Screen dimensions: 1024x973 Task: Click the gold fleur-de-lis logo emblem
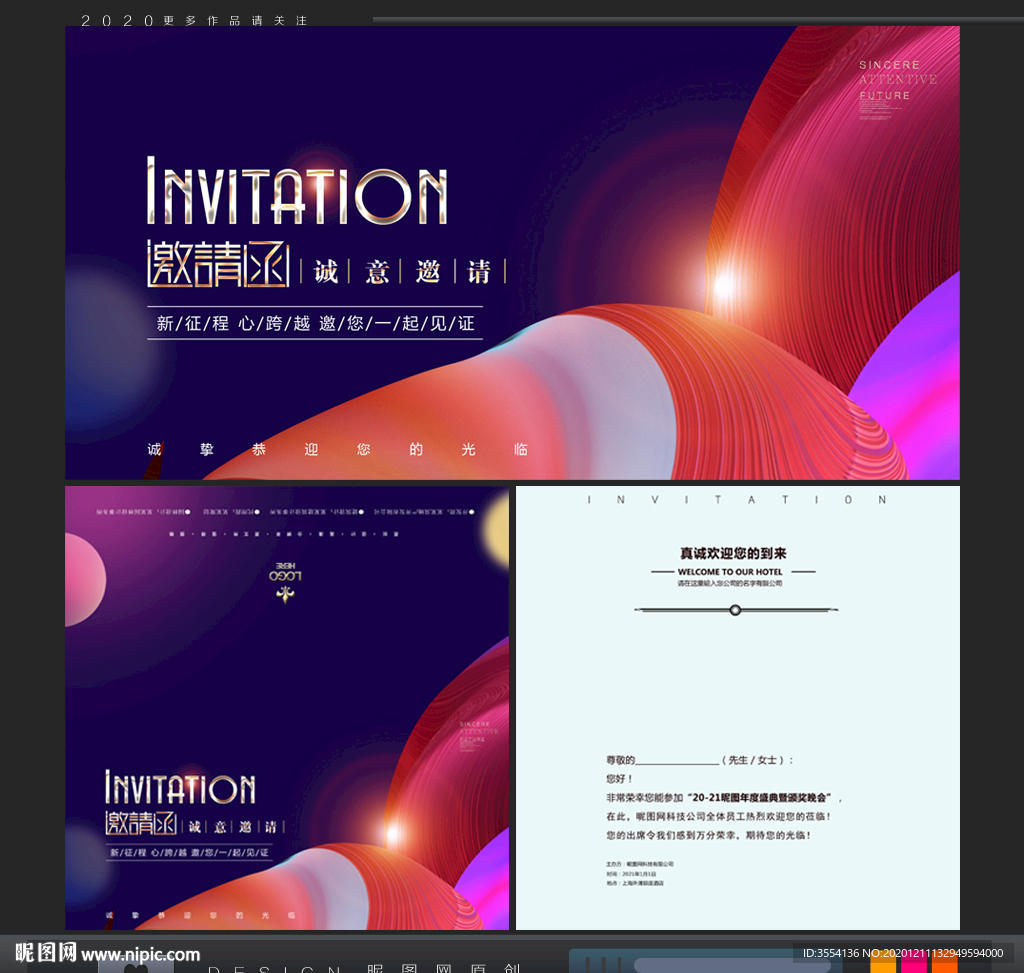click(287, 596)
